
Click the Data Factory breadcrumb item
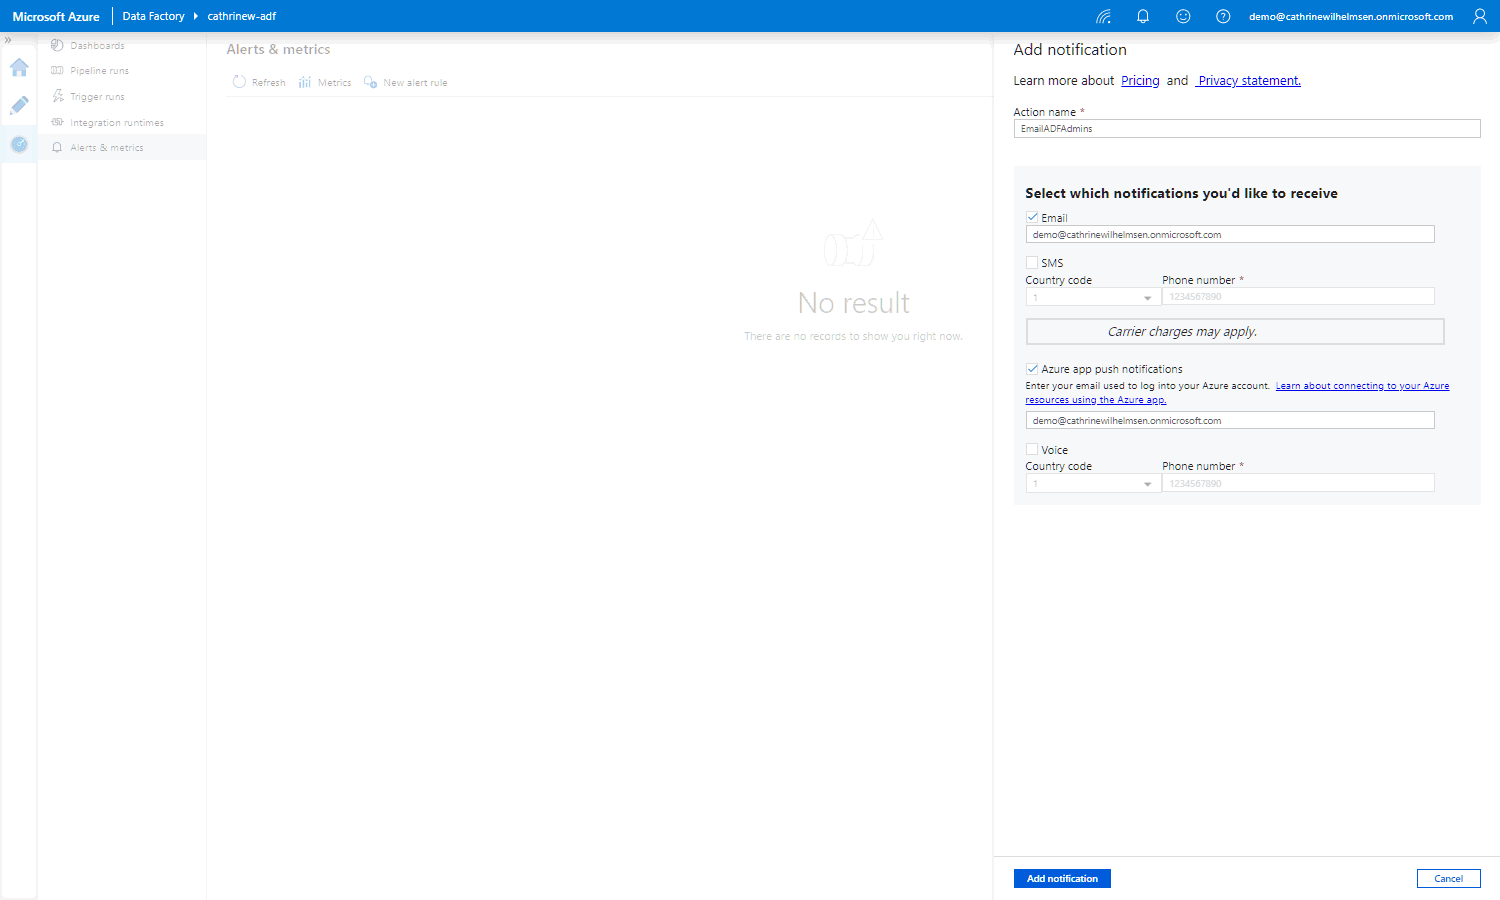click(x=153, y=16)
